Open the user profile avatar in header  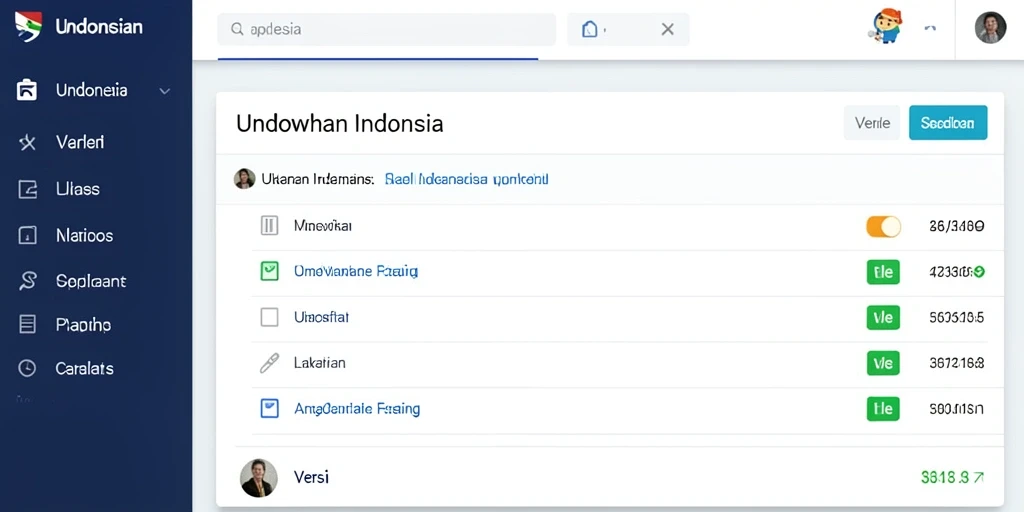coord(990,27)
